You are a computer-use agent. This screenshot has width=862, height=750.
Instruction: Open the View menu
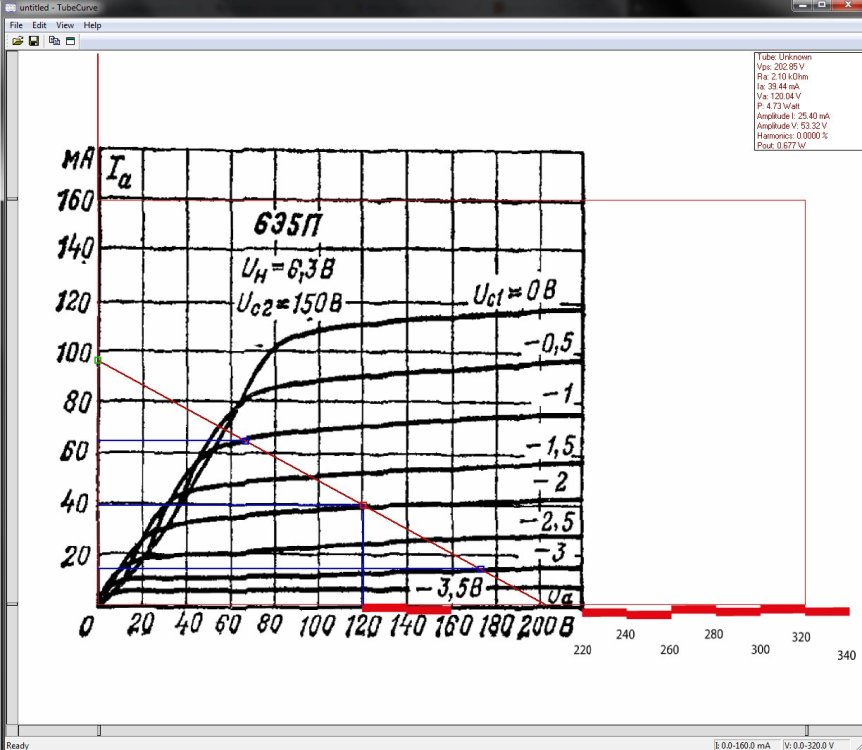pyautogui.click(x=65, y=24)
